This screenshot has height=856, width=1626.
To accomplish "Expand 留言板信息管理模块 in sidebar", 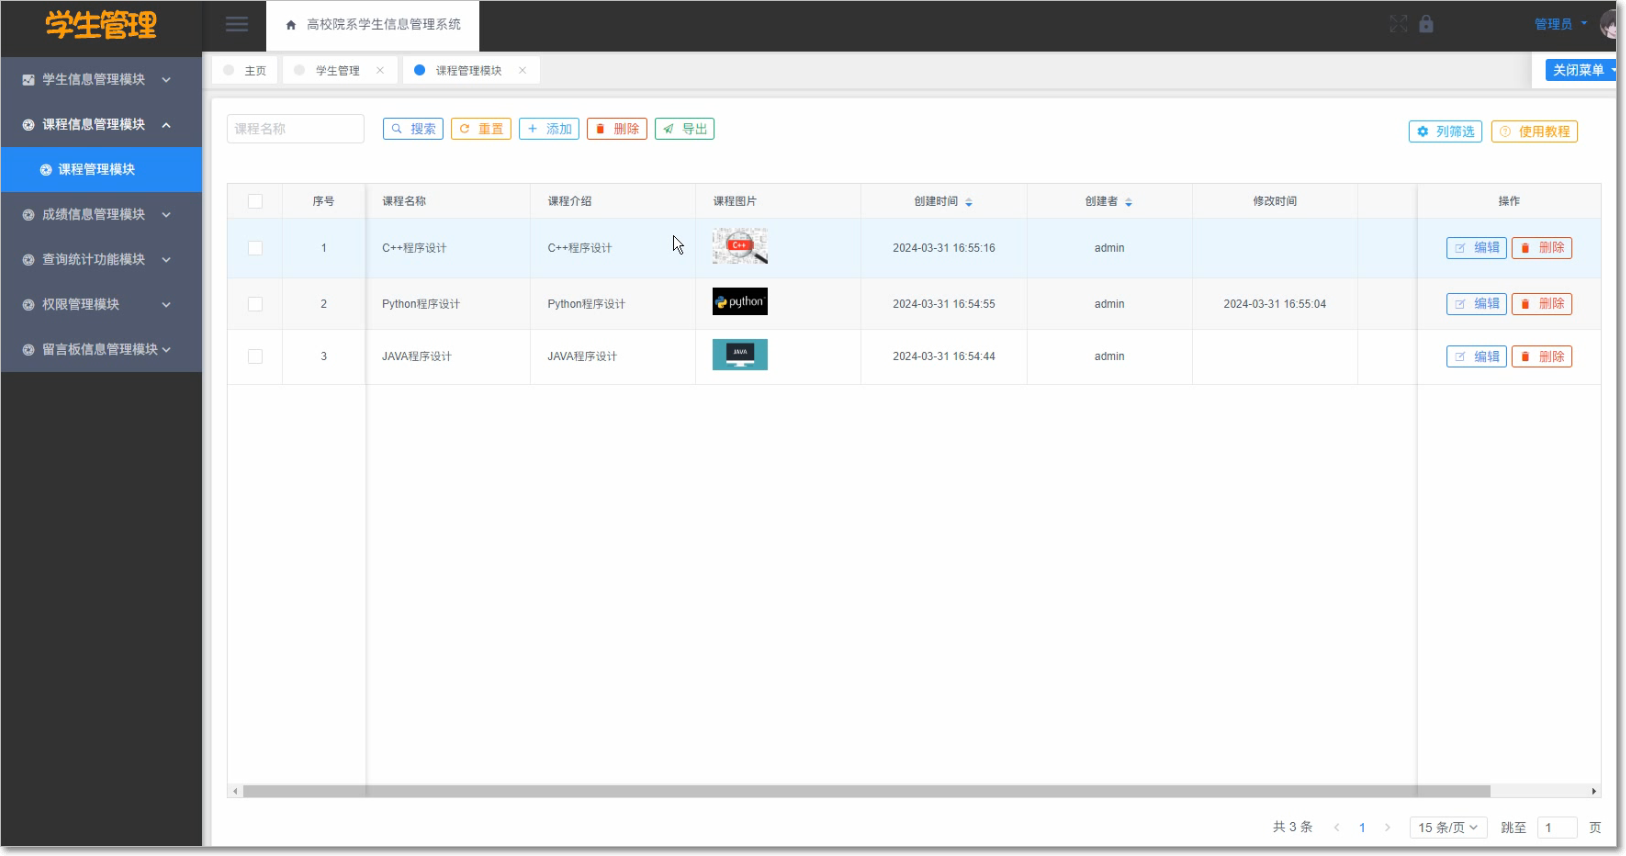I will [101, 349].
